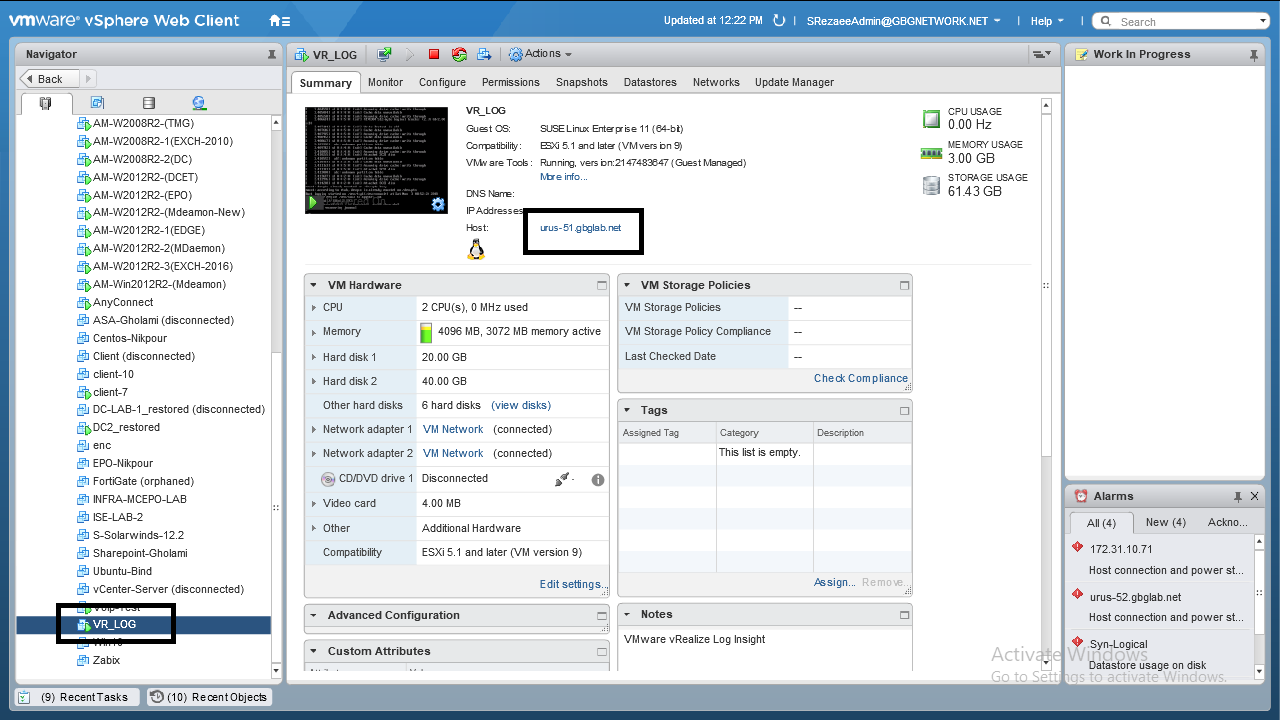
Task: Click the refresh icon beside the update time
Action: (780, 21)
